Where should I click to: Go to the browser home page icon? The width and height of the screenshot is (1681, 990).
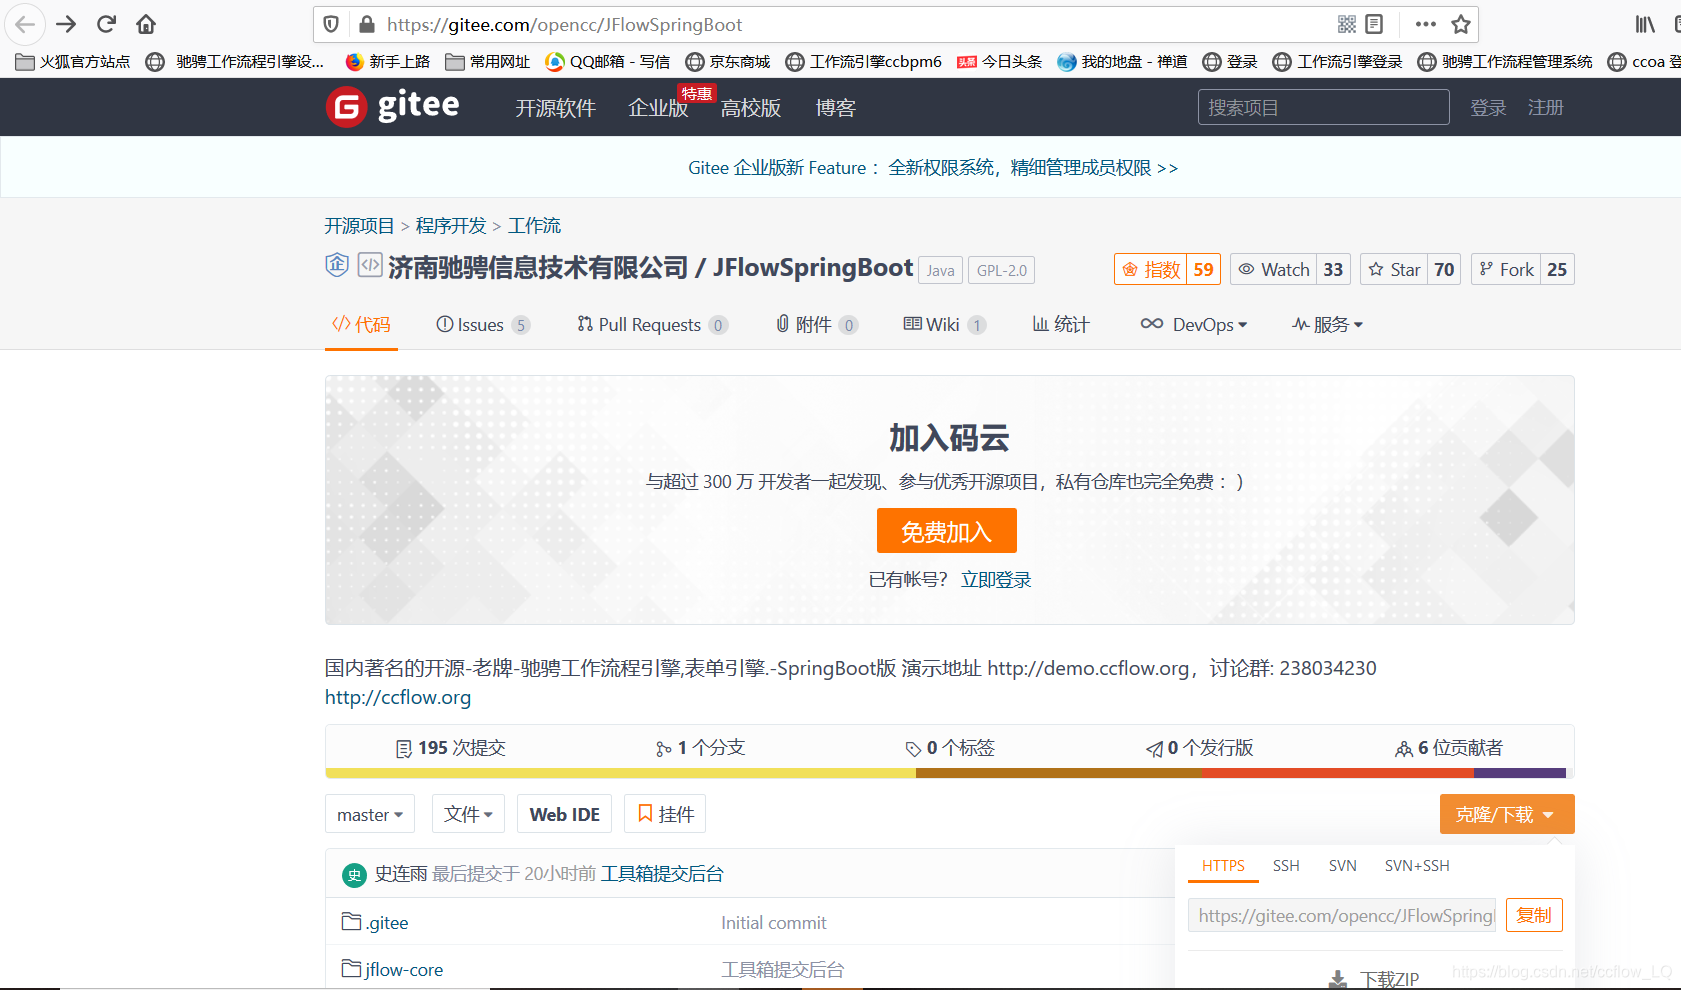(146, 24)
